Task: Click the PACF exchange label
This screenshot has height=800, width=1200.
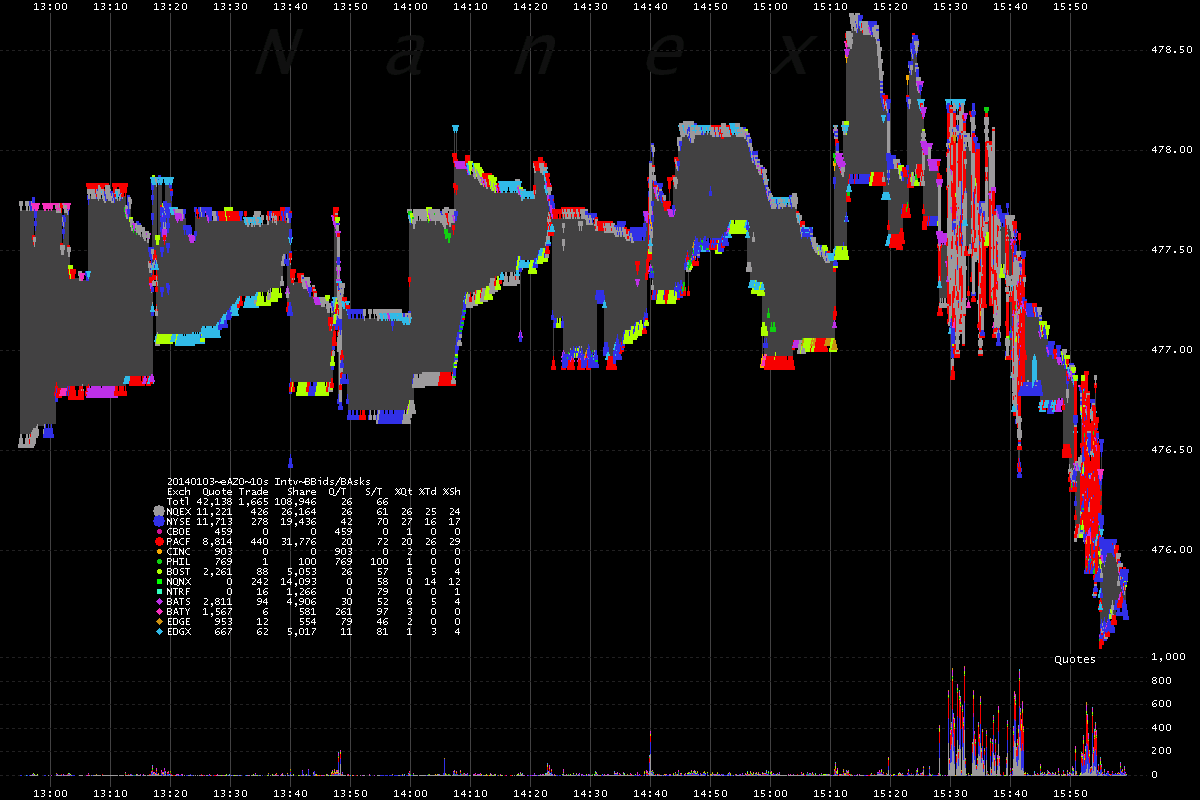Action: 178,541
